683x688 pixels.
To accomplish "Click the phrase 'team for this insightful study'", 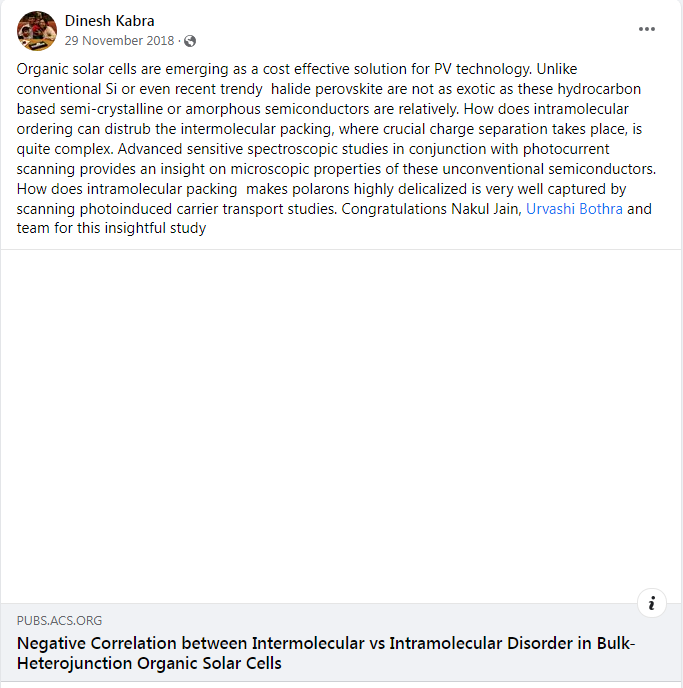I will click(x=112, y=228).
